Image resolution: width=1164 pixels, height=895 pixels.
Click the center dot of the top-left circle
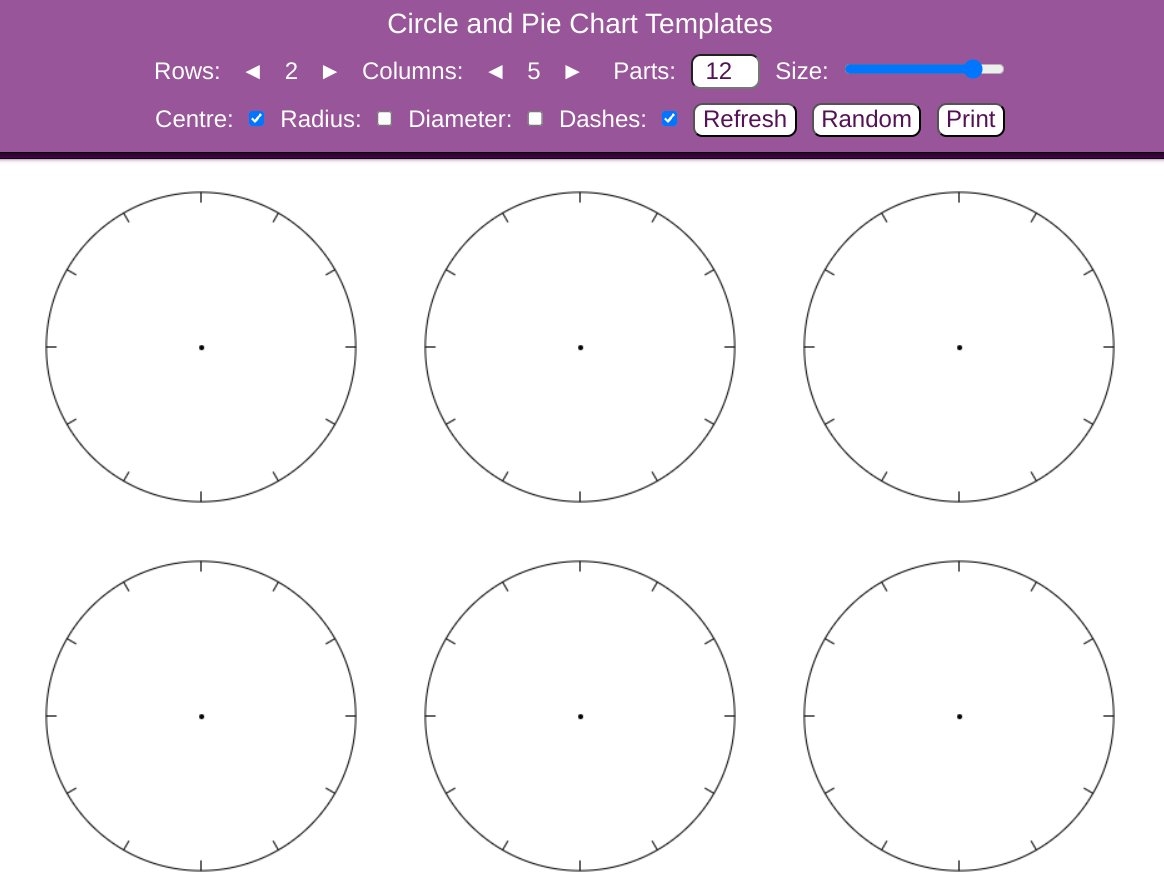(x=201, y=347)
